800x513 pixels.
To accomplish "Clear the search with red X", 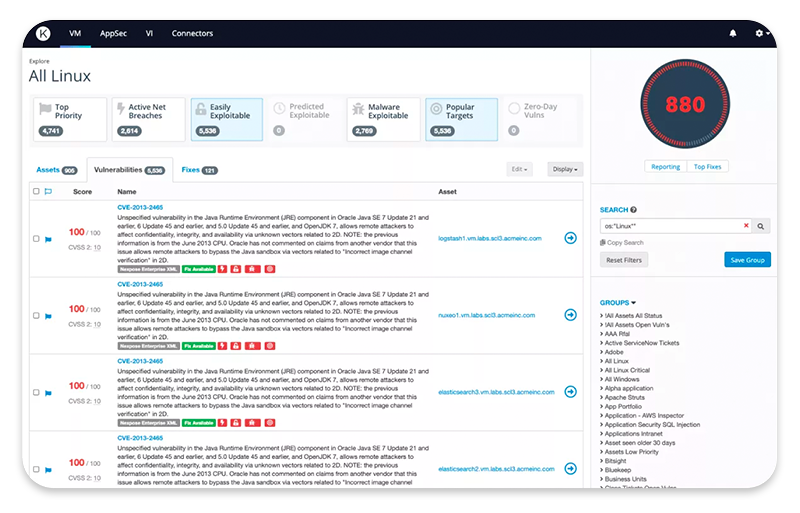I will 746,226.
